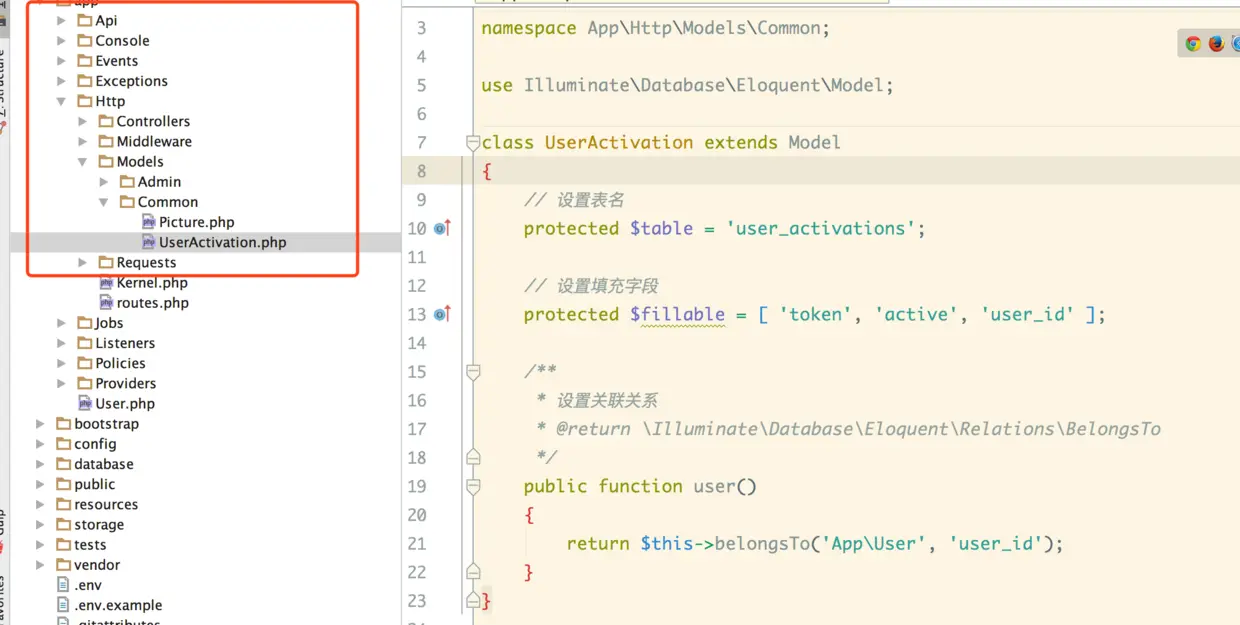Image resolution: width=1240 pixels, height=625 pixels.
Task: Click the Console folder icon
Action: [x=85, y=41]
